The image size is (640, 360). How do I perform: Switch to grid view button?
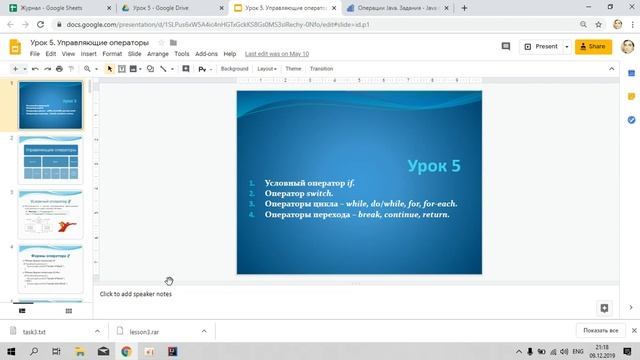tap(69, 311)
